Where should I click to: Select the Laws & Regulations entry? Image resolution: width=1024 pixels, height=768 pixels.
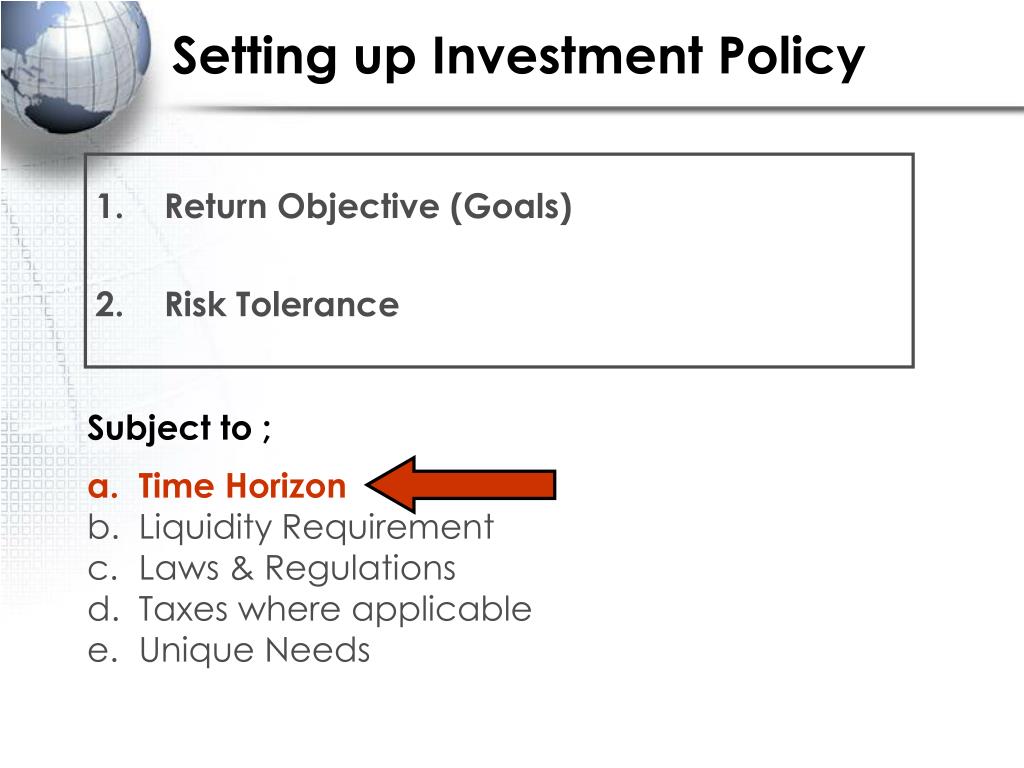(297, 568)
